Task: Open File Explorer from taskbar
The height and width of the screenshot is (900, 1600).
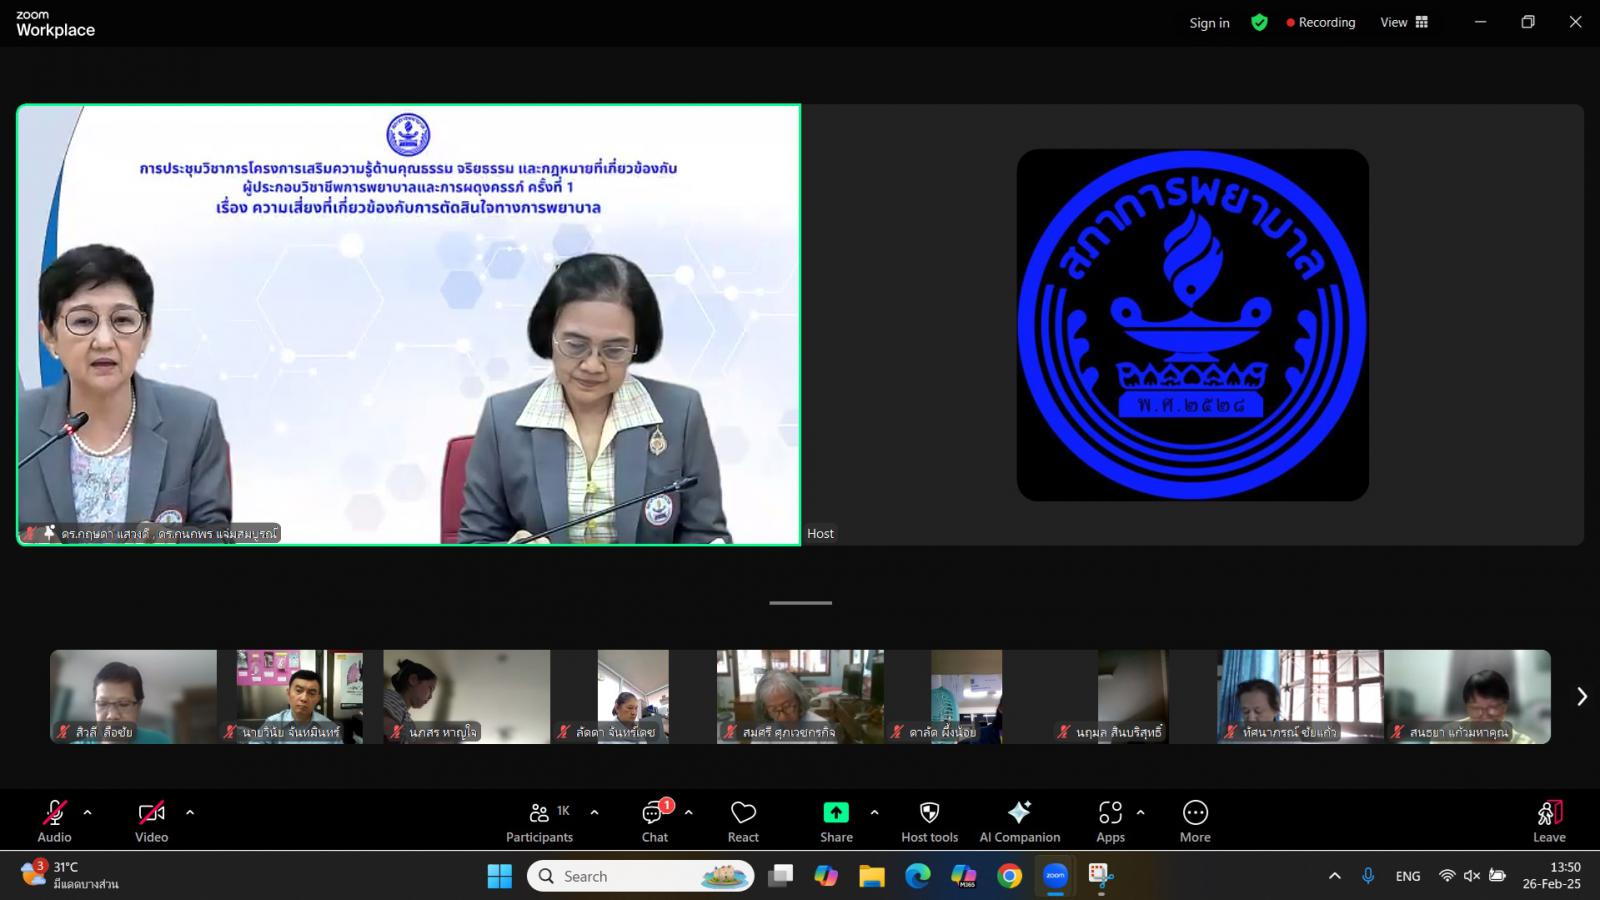Action: [872, 876]
